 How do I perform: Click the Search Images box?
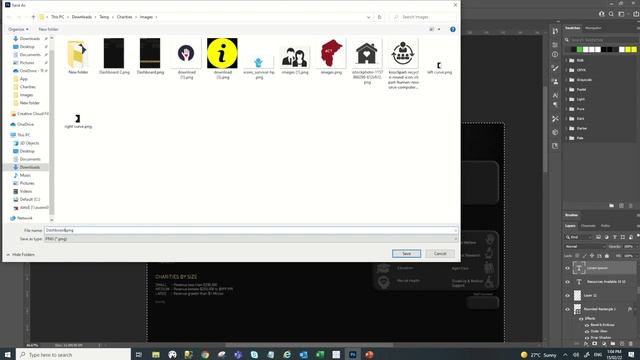pos(423,17)
